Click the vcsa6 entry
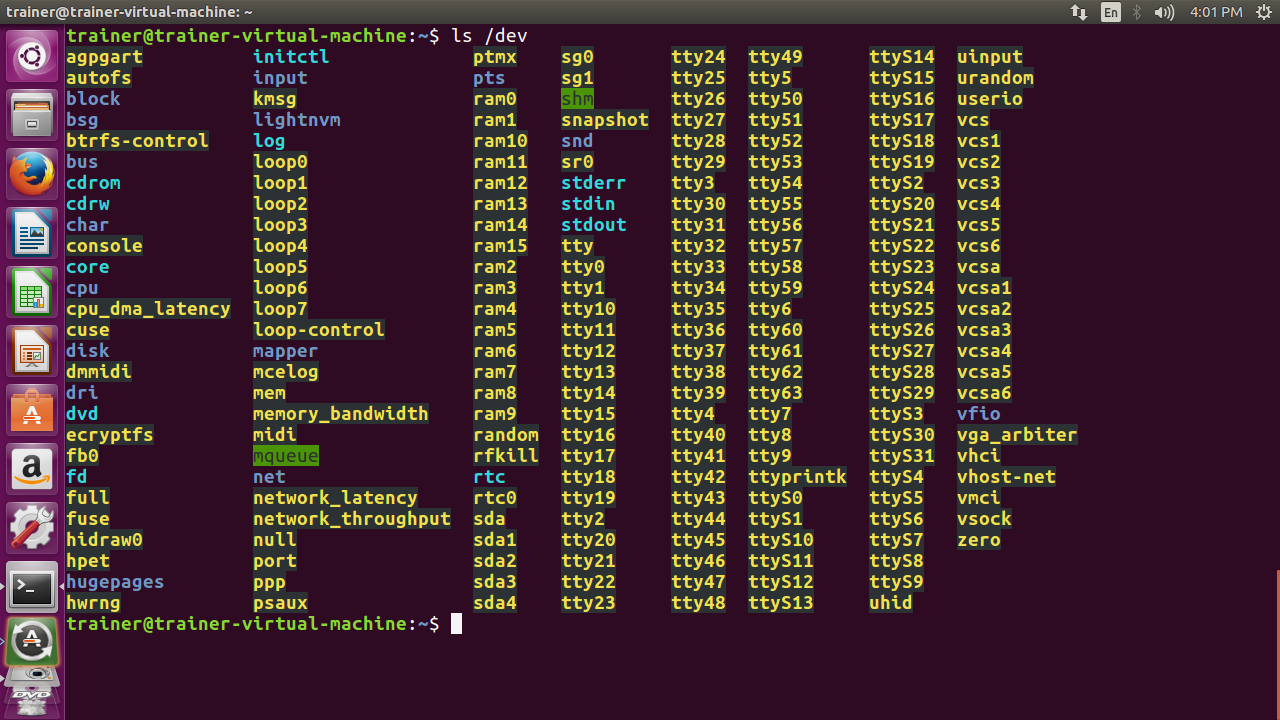1280x720 pixels. pos(984,393)
